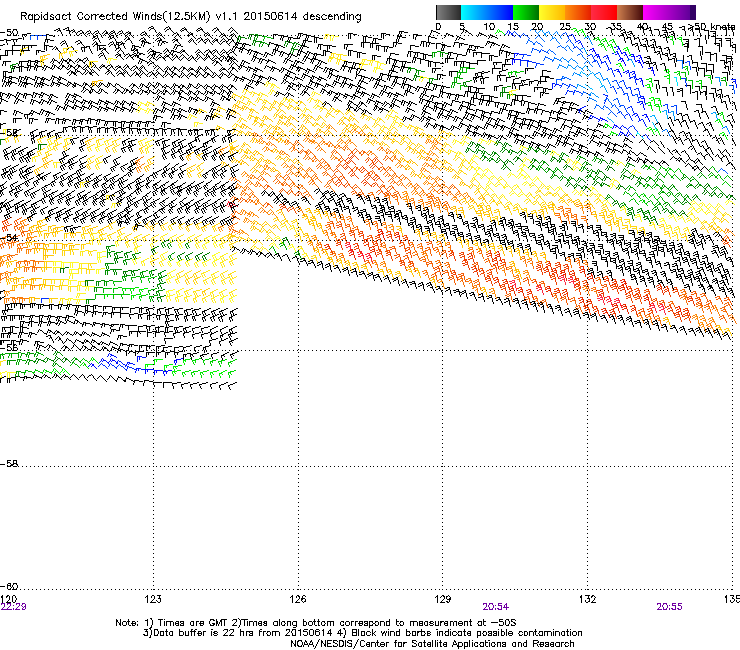The image size is (740, 650).
Task: Click the '-58' latitude label
Action: pos(9,464)
